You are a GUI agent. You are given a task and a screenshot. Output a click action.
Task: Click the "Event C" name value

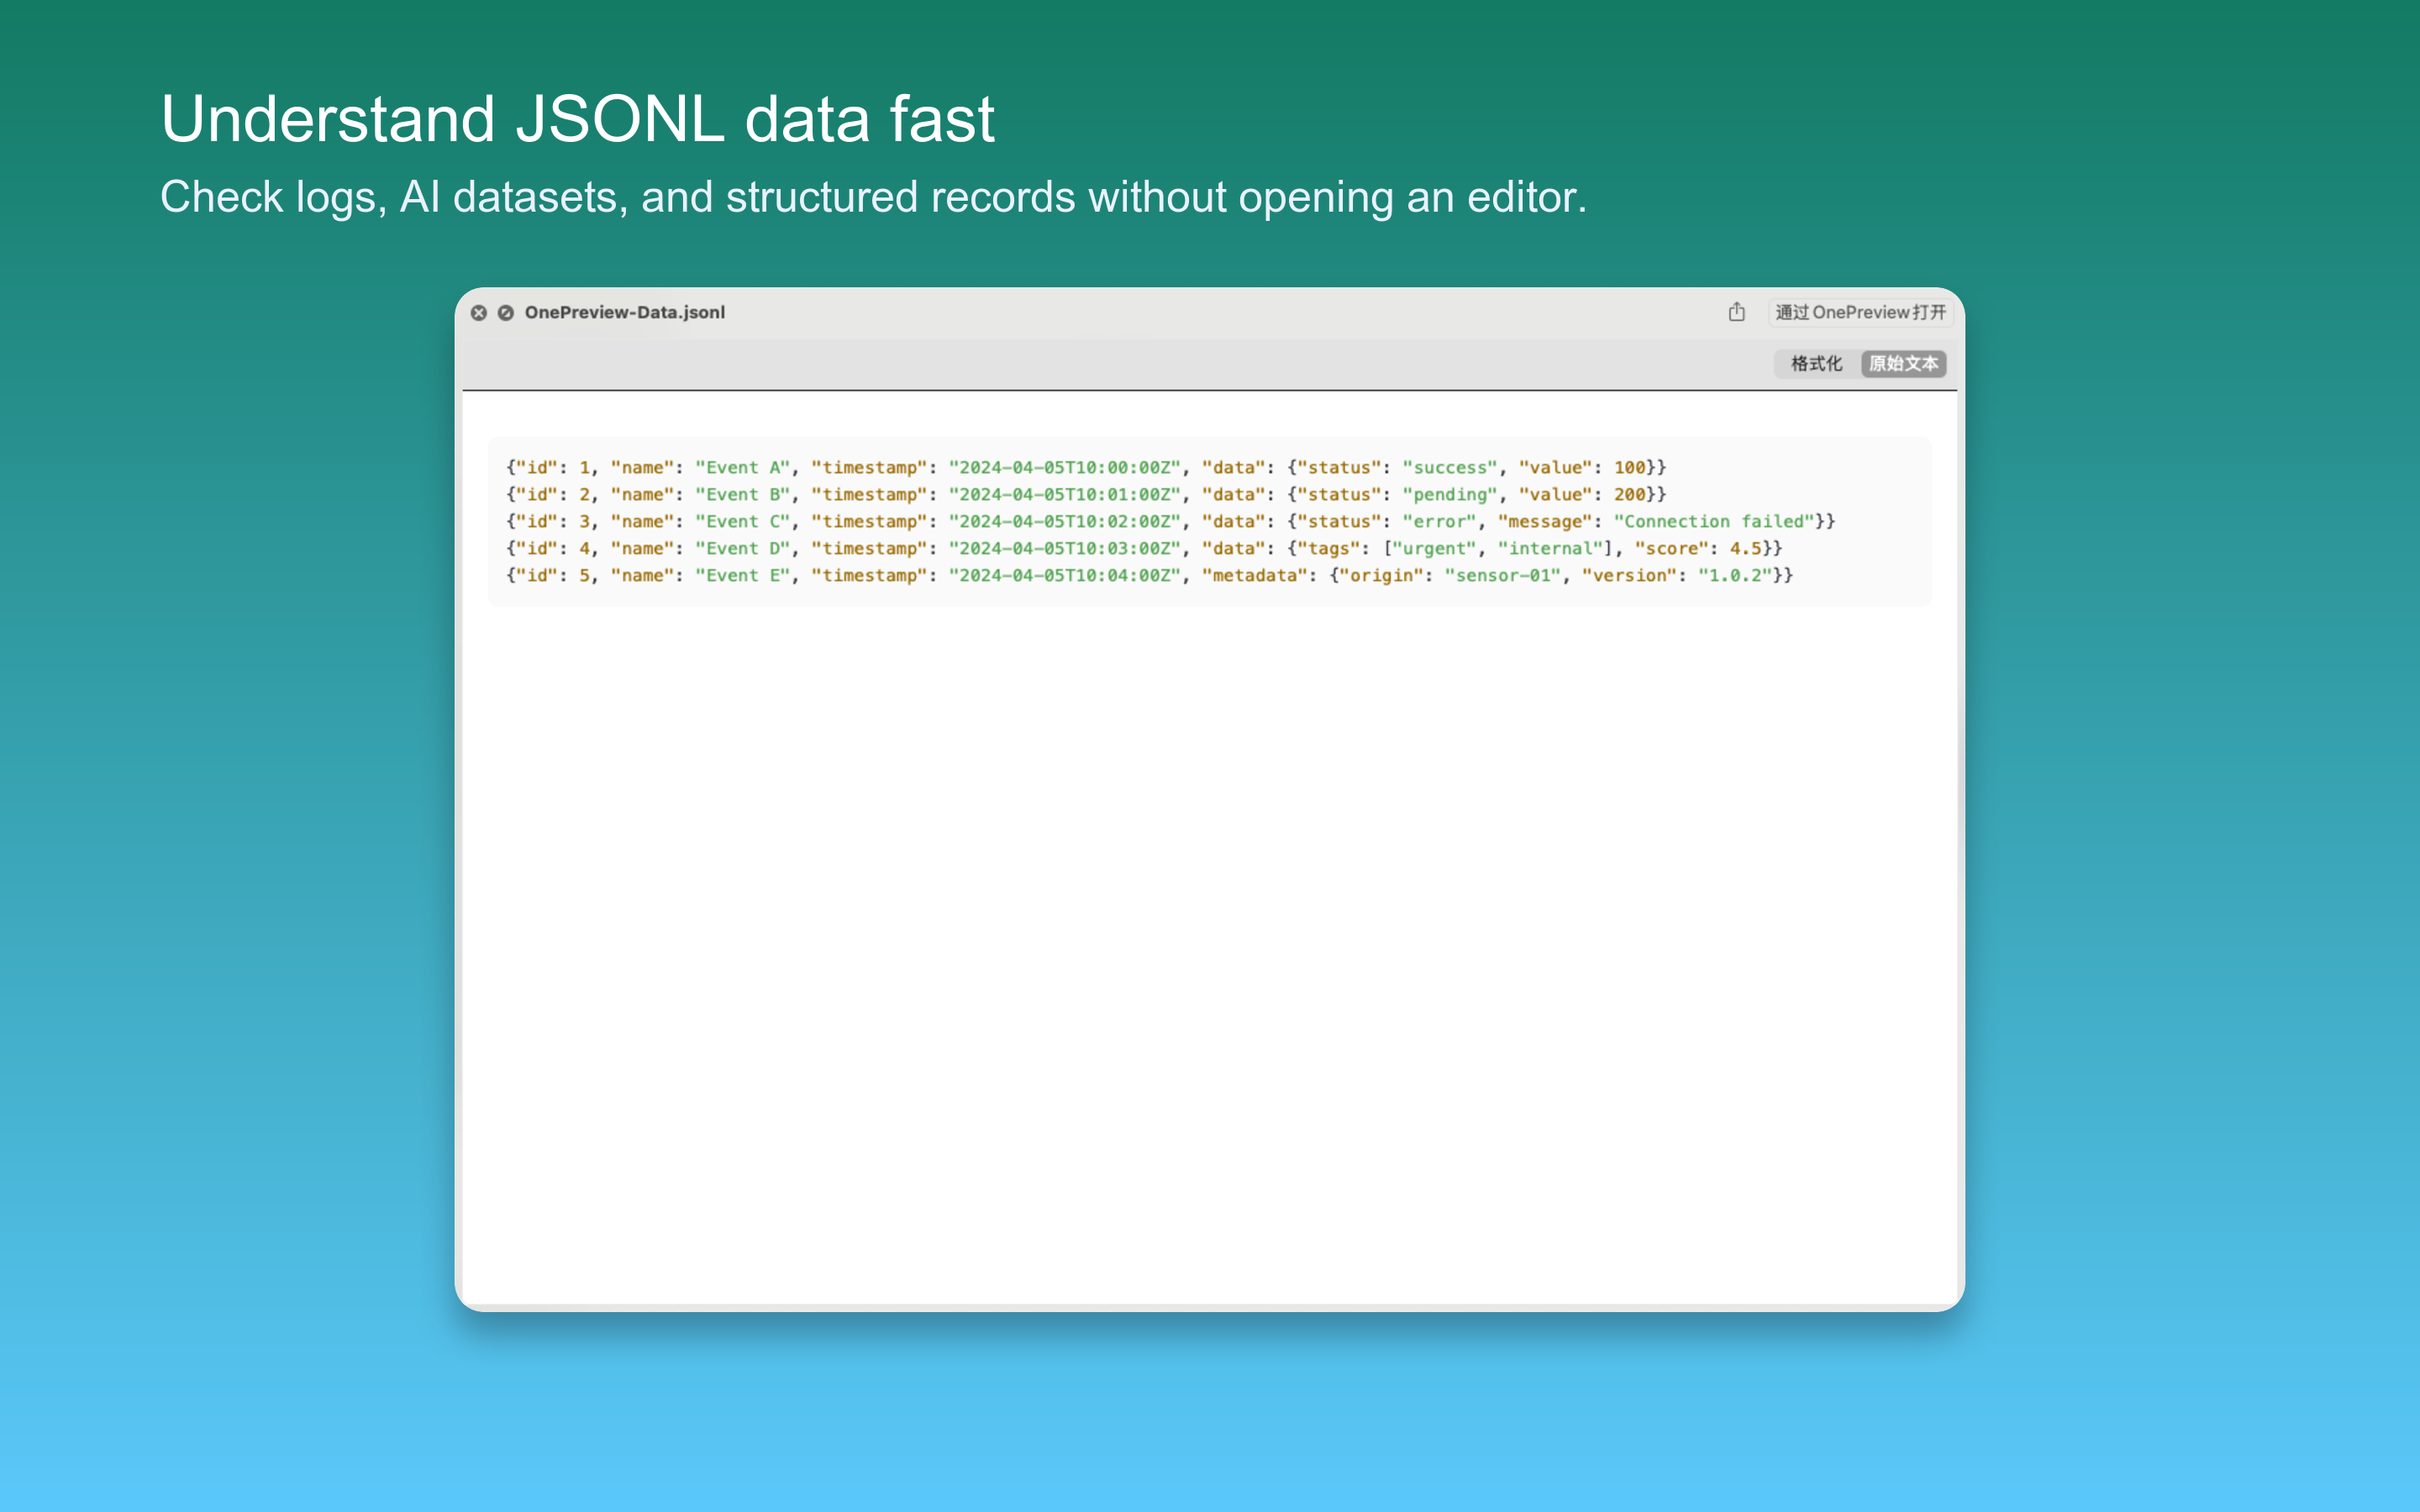743,521
